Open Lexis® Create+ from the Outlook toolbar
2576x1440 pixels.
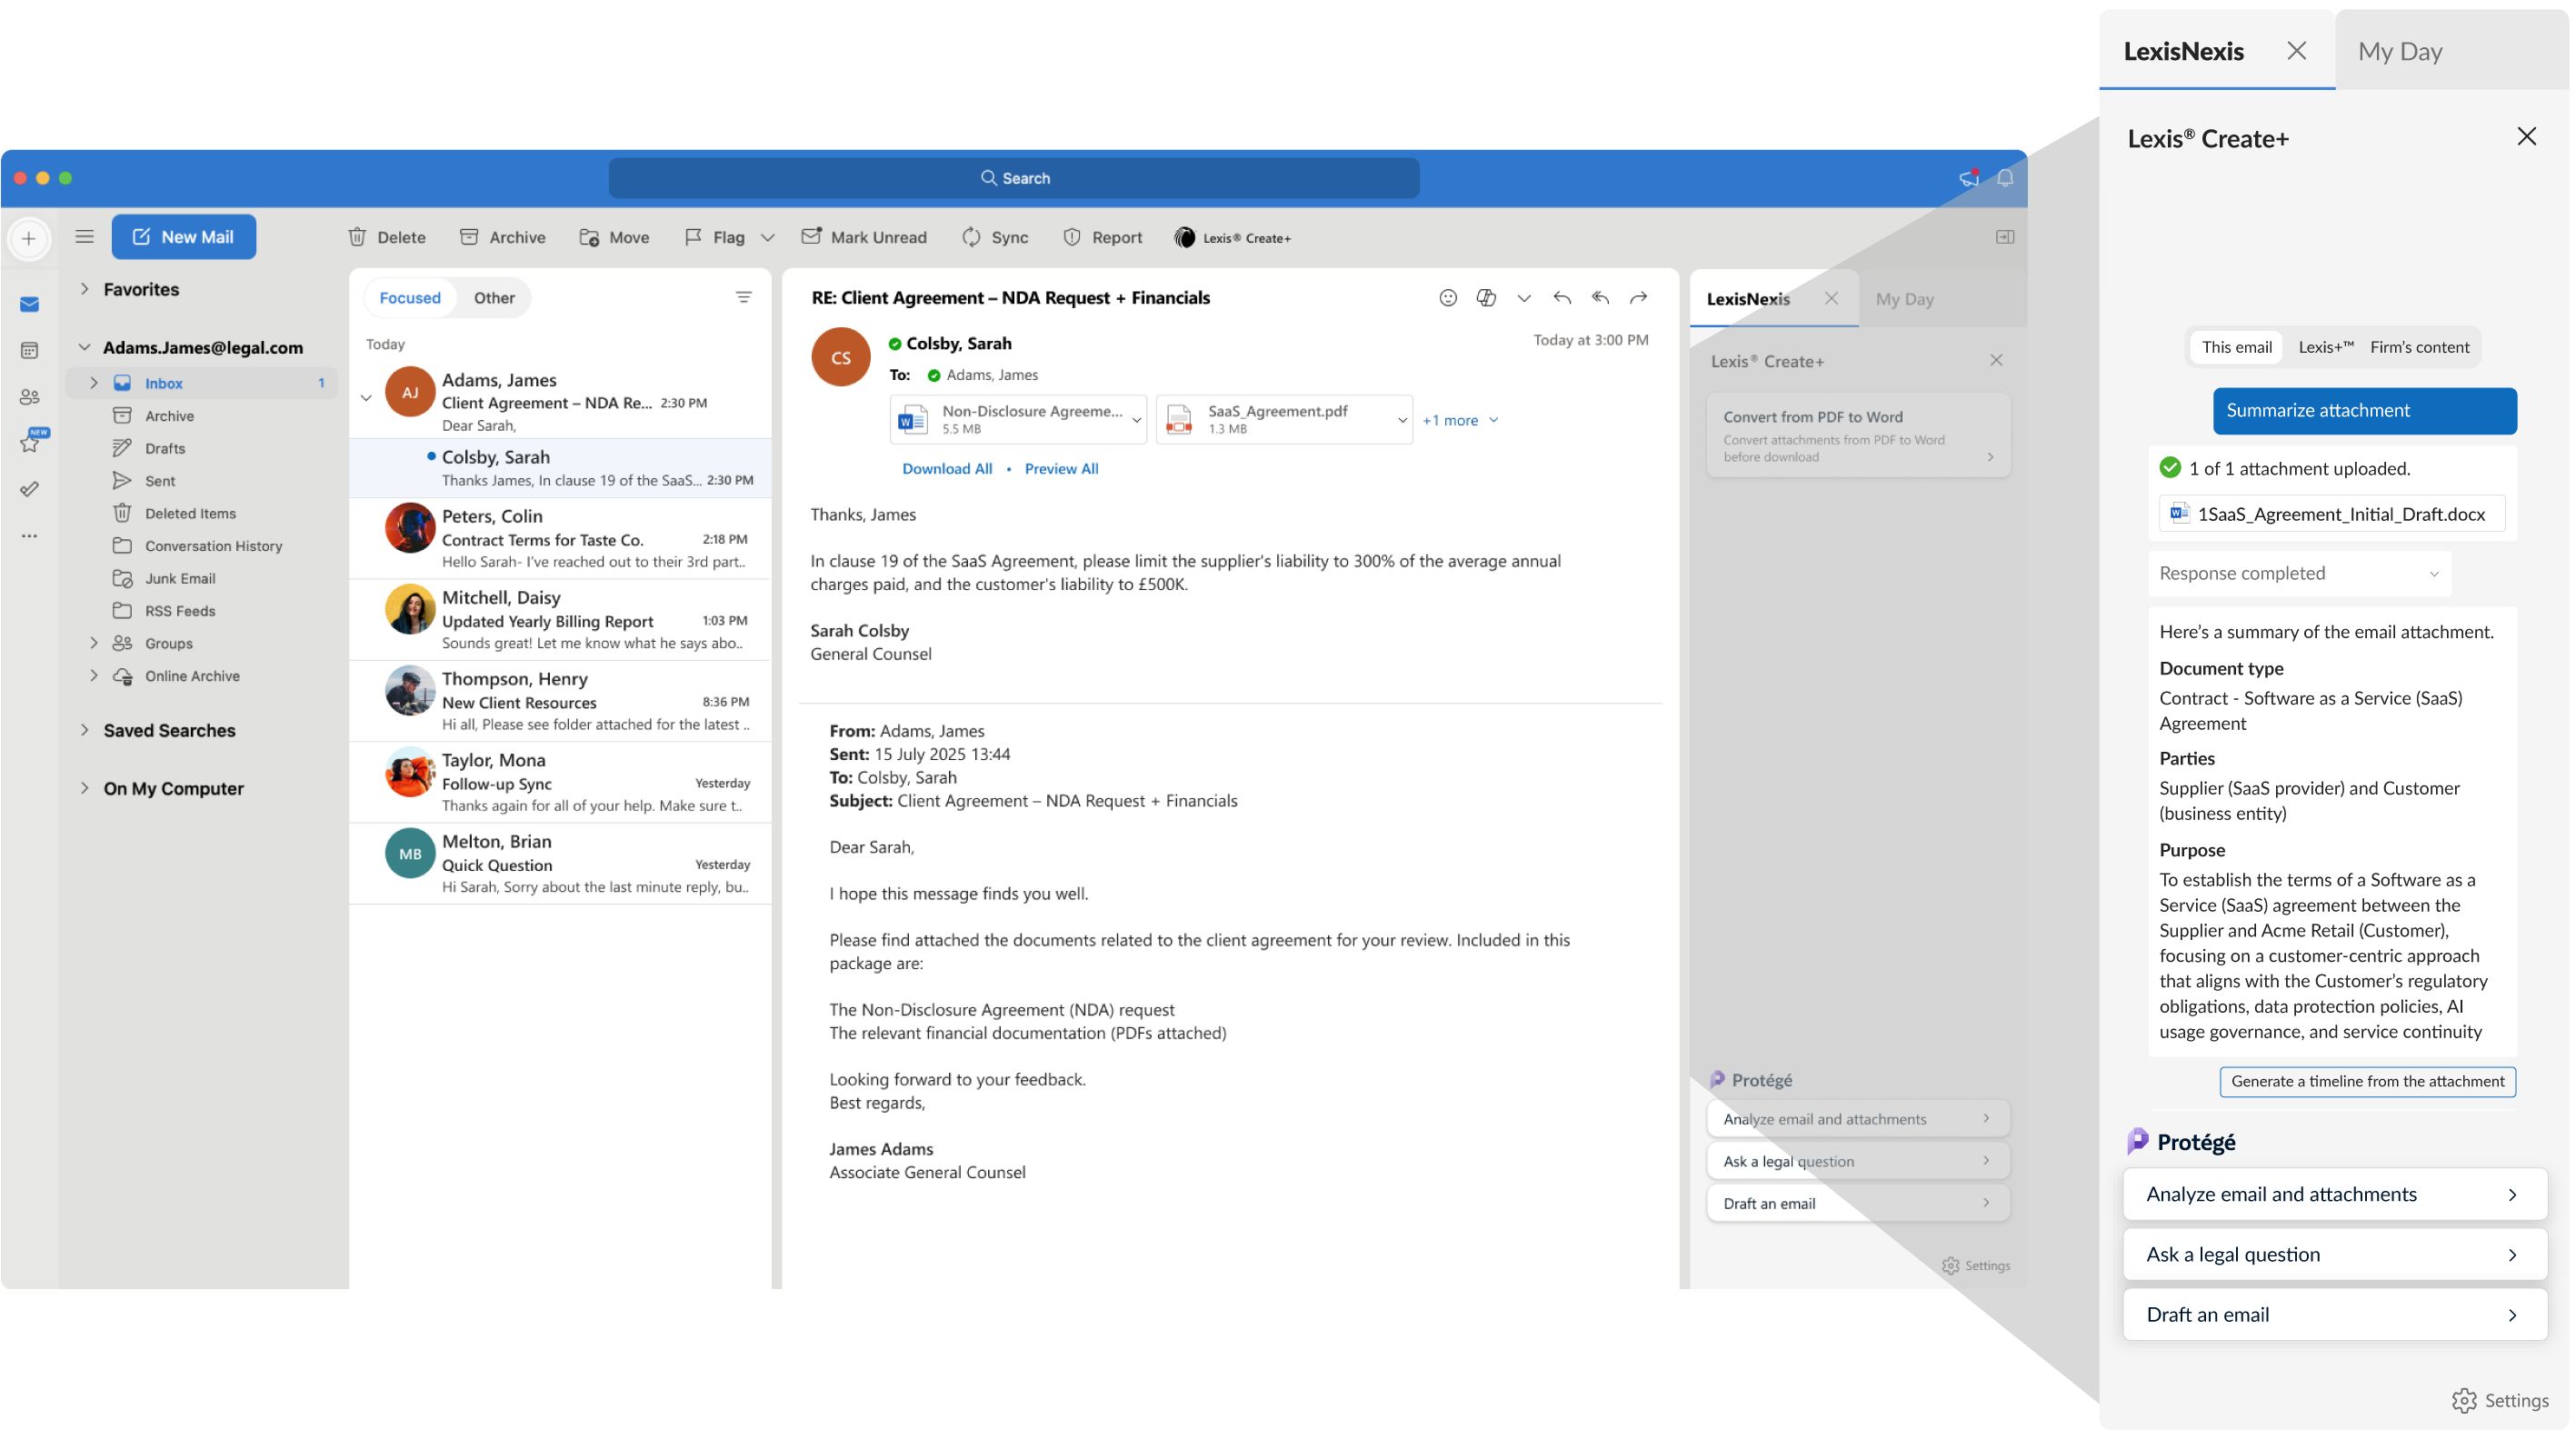pyautogui.click(x=1232, y=237)
